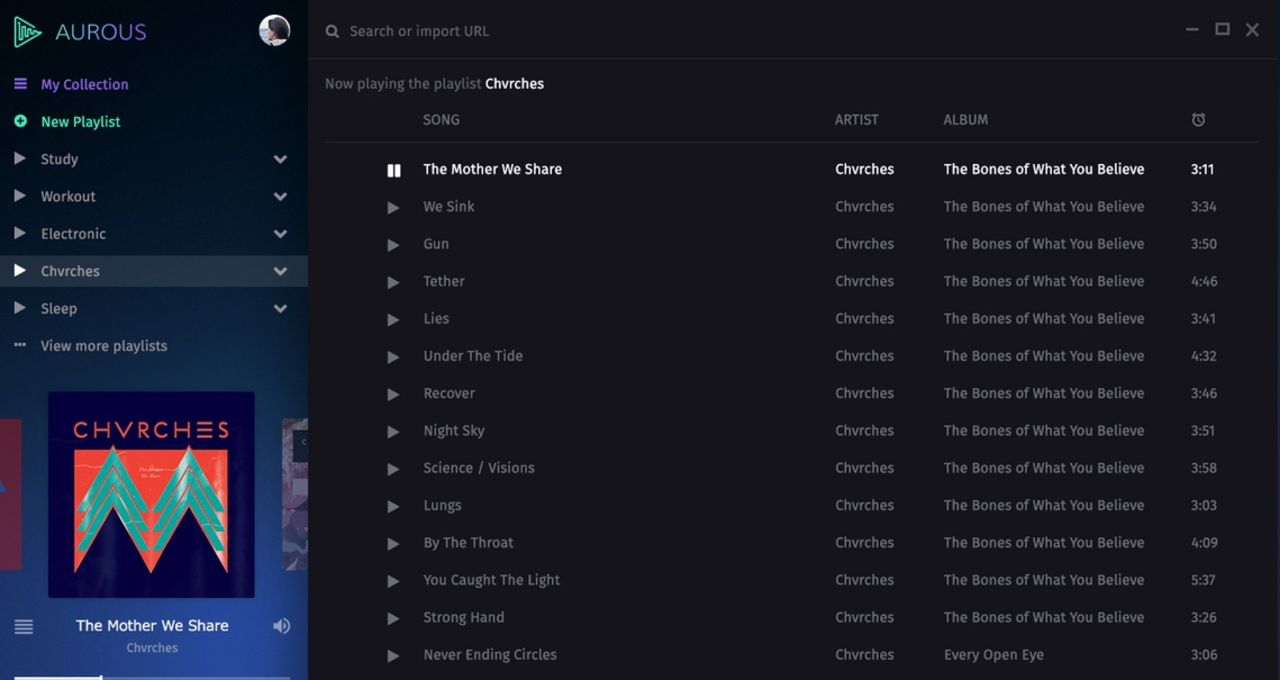
Task: Expand the Sleep playlist
Action: tap(280, 309)
